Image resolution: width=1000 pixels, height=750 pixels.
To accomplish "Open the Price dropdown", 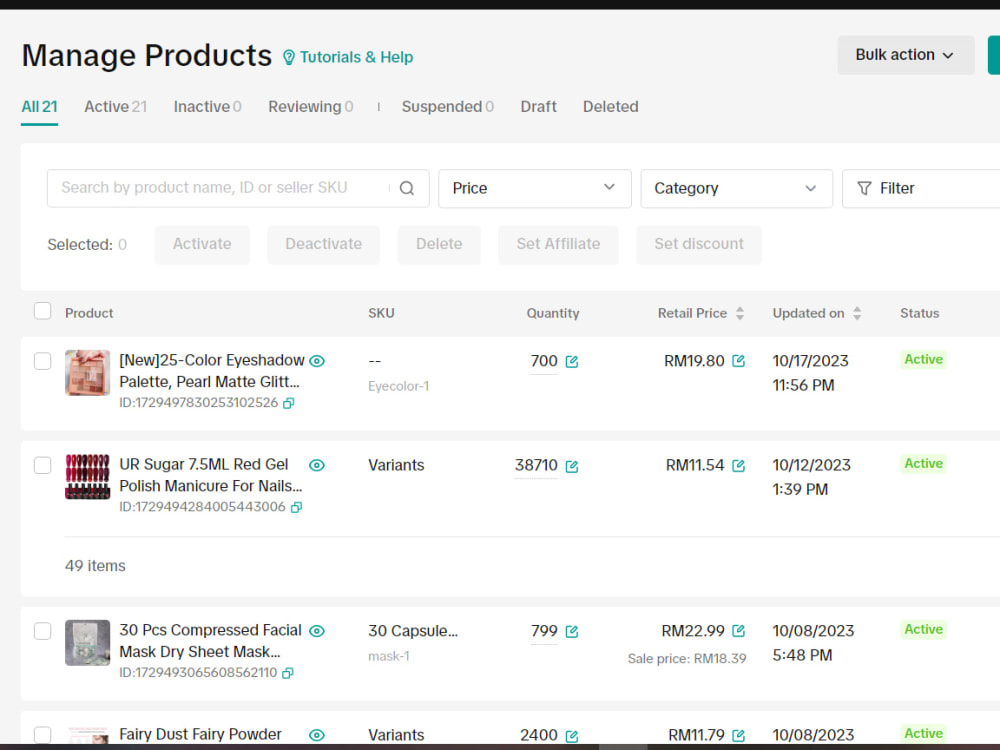I will pos(534,188).
